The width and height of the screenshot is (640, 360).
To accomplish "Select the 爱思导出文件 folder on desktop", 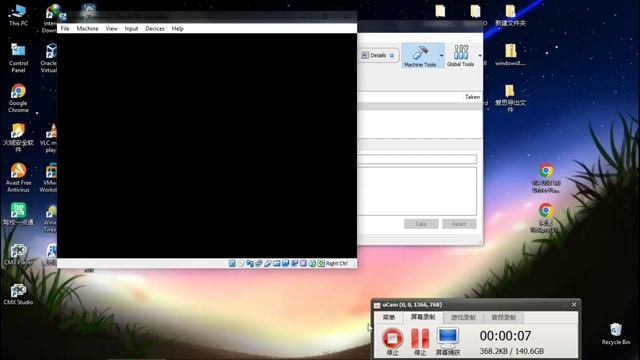I will (x=510, y=98).
